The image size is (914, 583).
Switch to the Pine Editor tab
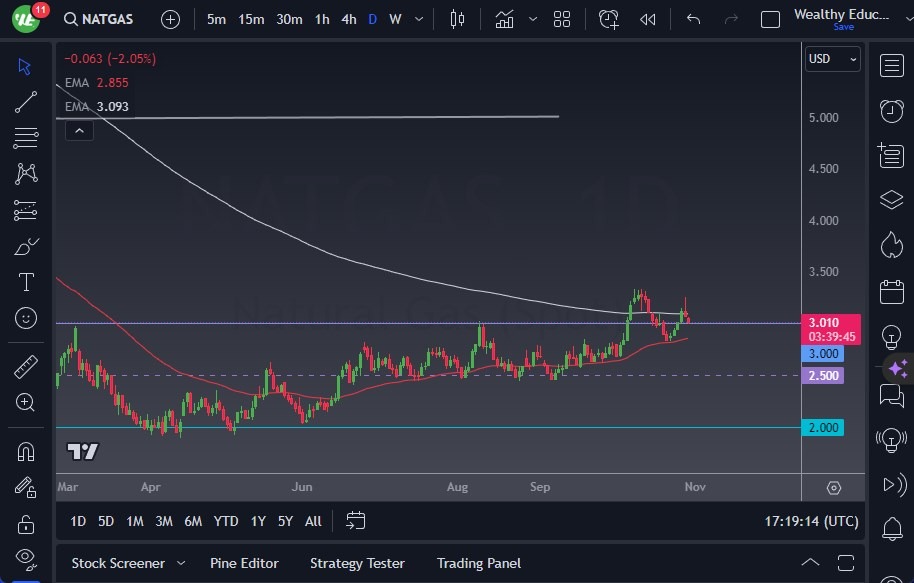tap(244, 563)
